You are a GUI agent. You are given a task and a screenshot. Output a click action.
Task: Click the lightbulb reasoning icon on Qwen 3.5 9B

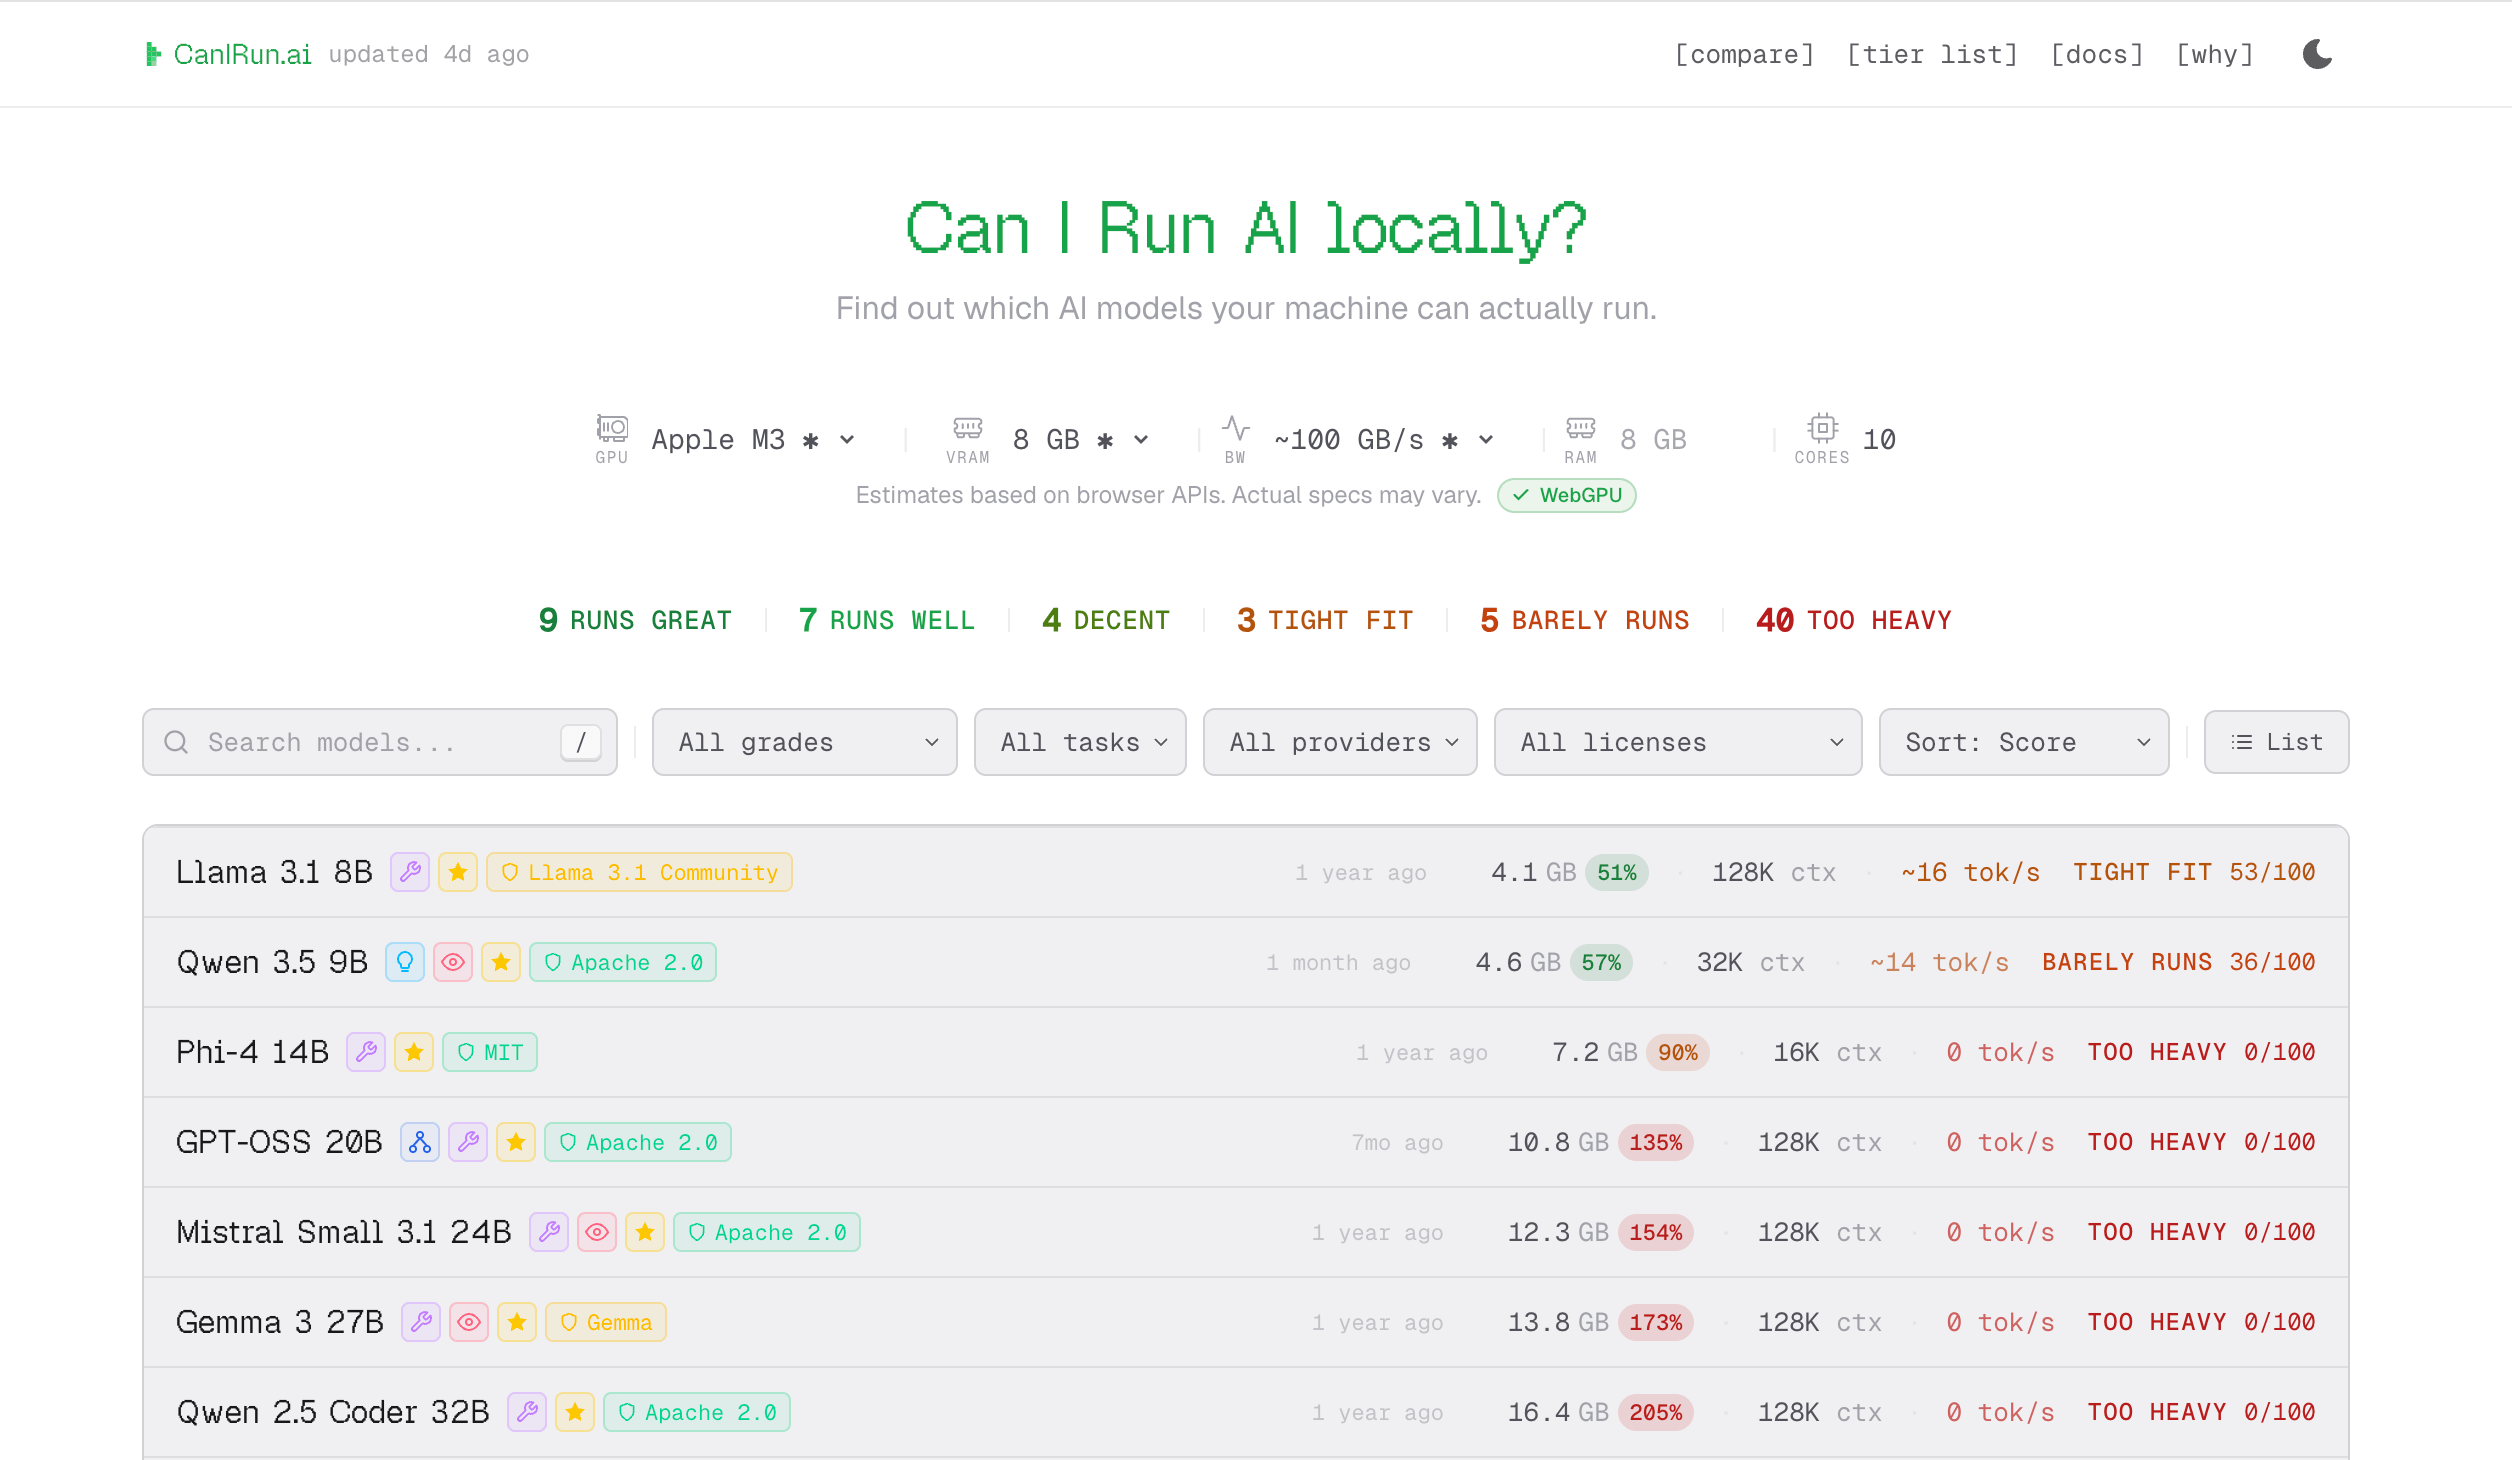[x=405, y=962]
